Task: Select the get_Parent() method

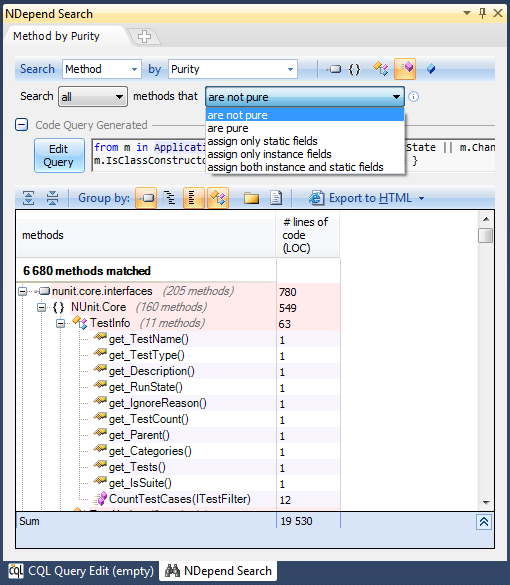Action: 139,435
